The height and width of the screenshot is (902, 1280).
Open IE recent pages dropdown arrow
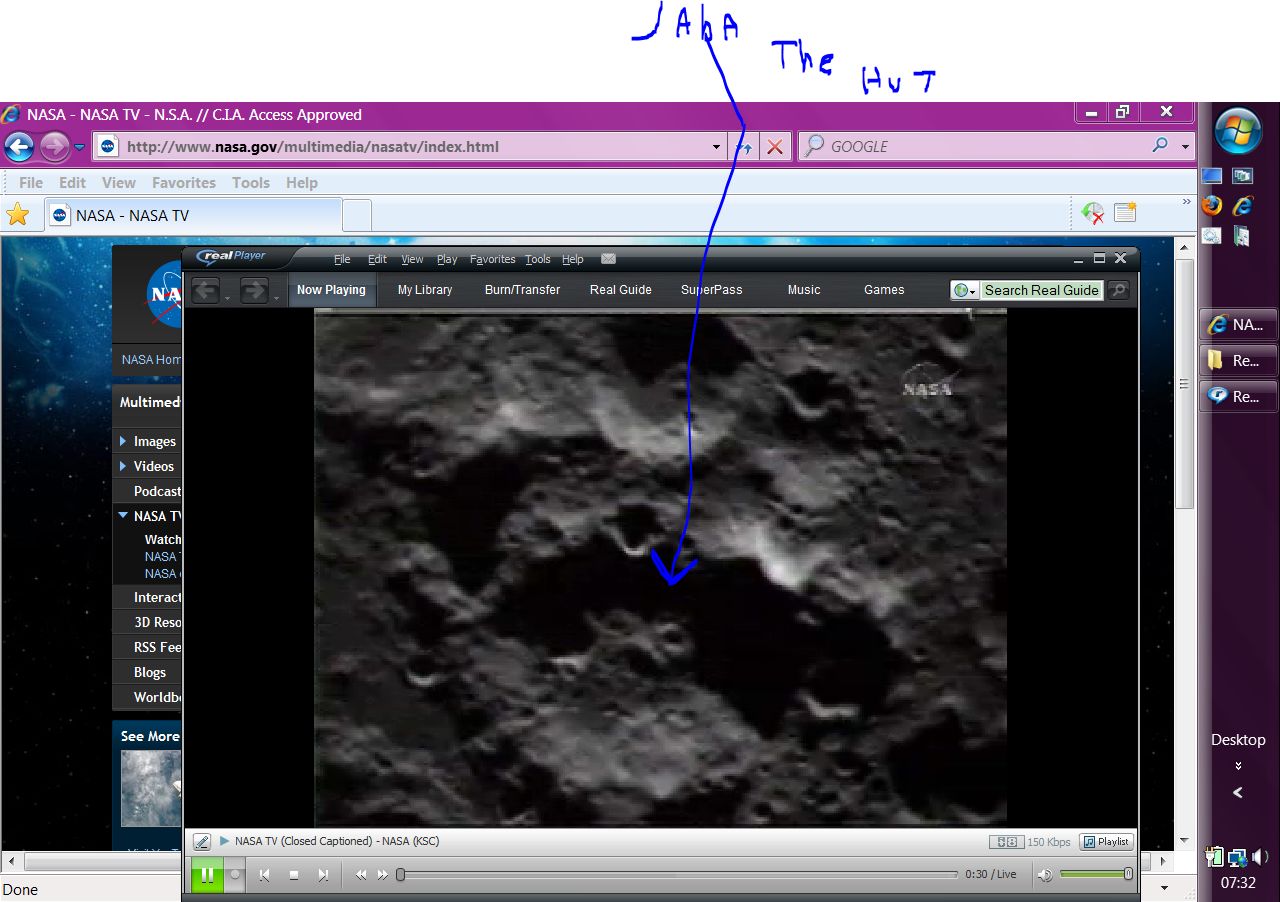point(80,147)
